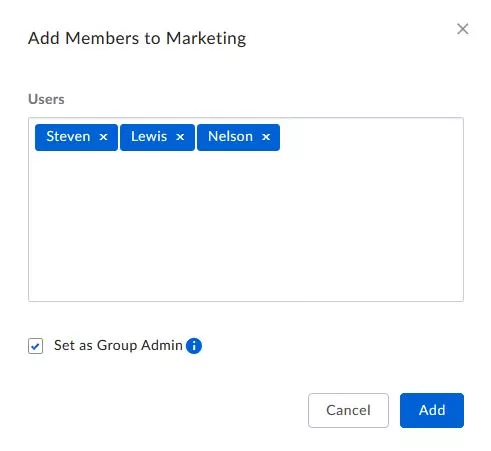
Task: Select the Nelson user chip
Action: click(230, 137)
